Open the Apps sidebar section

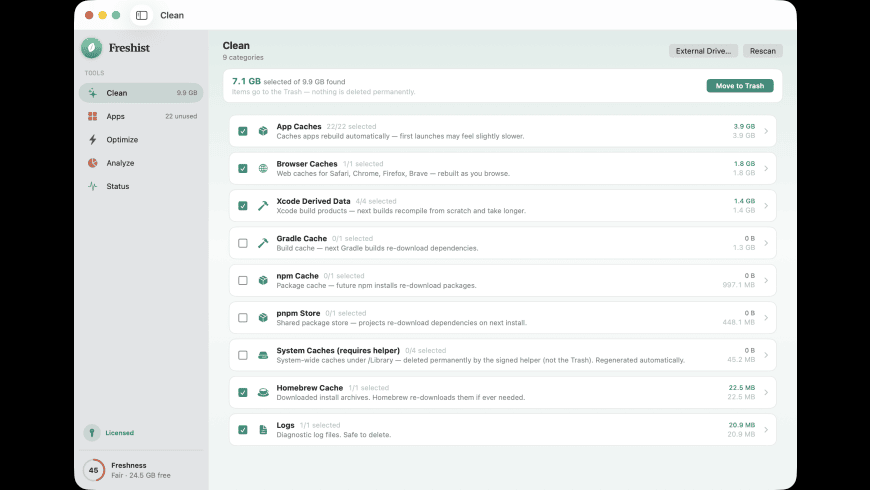pyautogui.click(x=141, y=116)
